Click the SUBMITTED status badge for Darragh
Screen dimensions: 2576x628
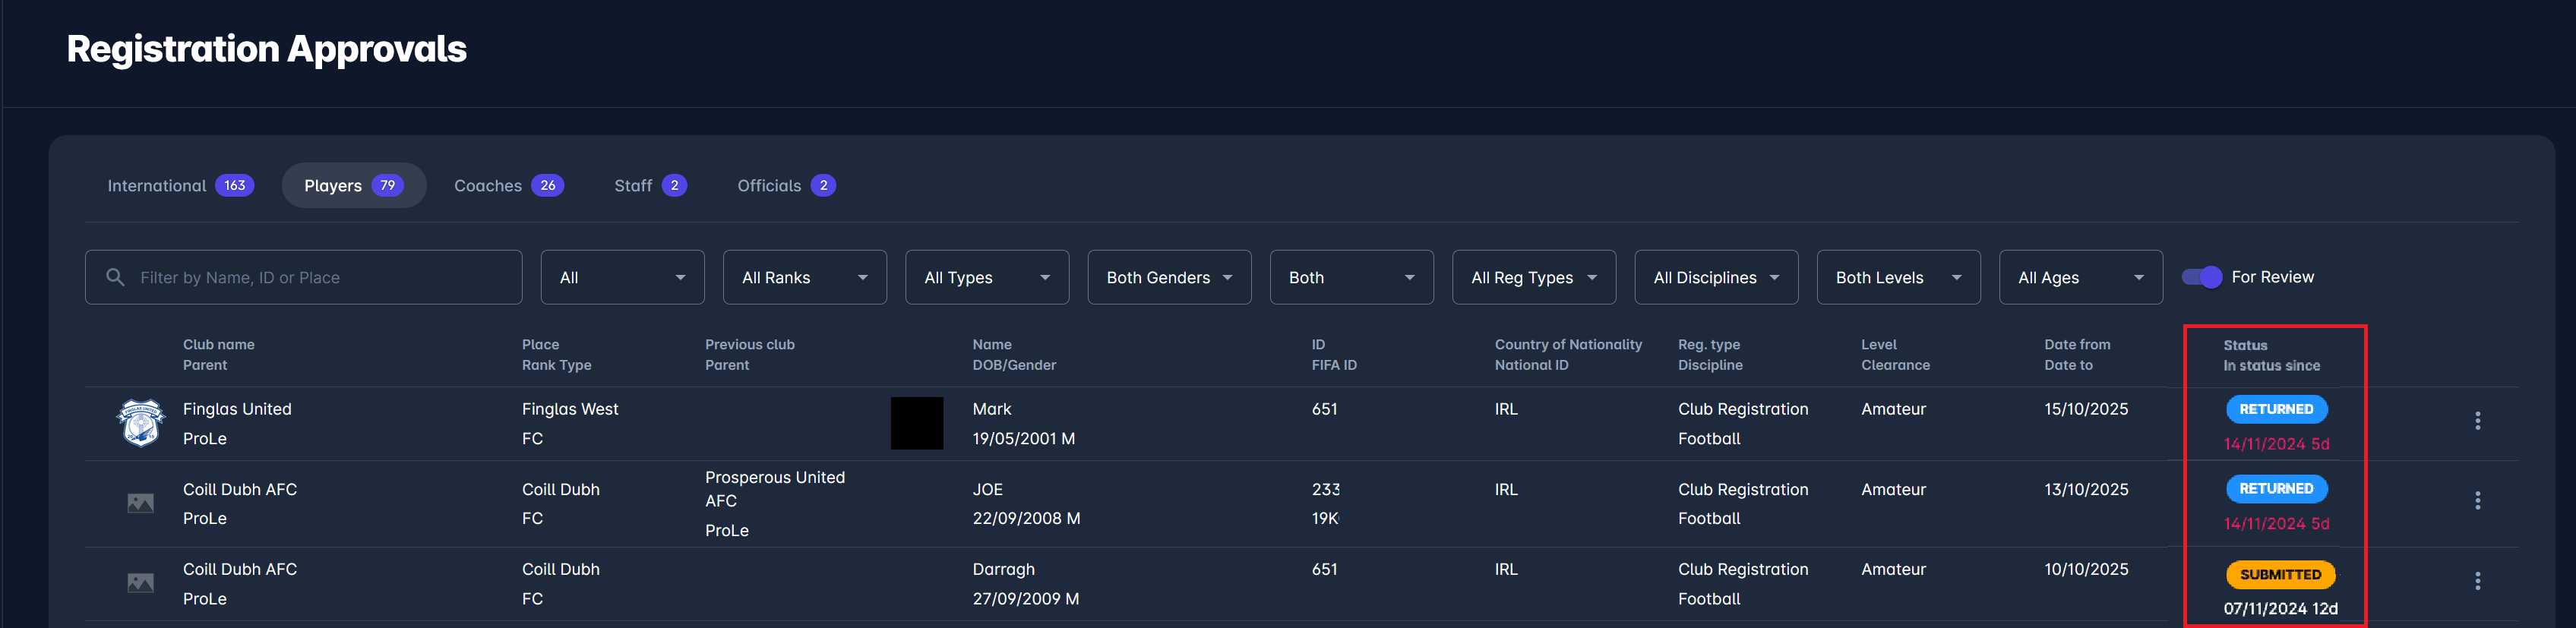pyautogui.click(x=2279, y=574)
